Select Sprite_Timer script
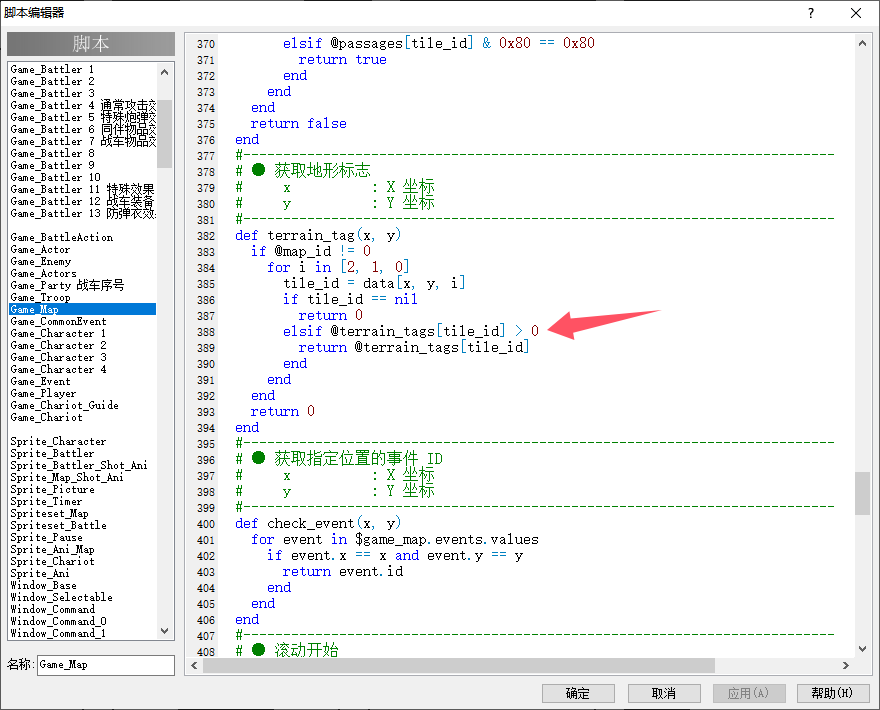 (46, 501)
